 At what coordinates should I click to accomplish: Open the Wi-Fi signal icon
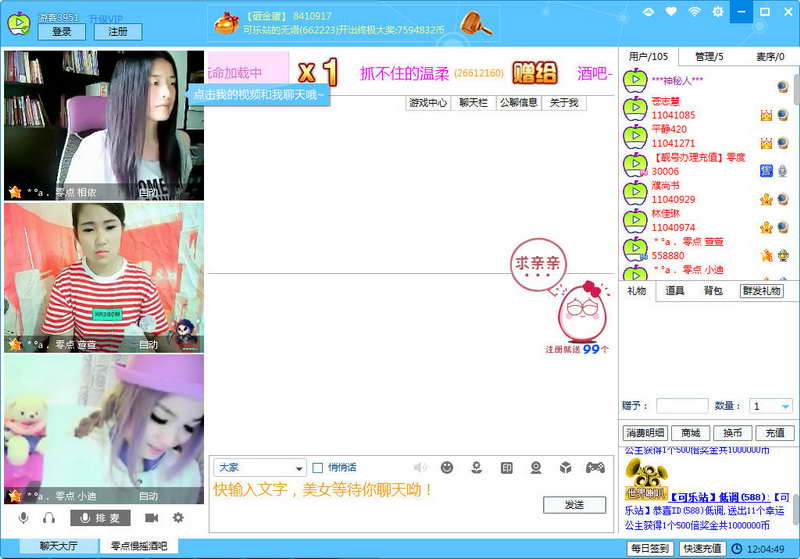coord(694,11)
